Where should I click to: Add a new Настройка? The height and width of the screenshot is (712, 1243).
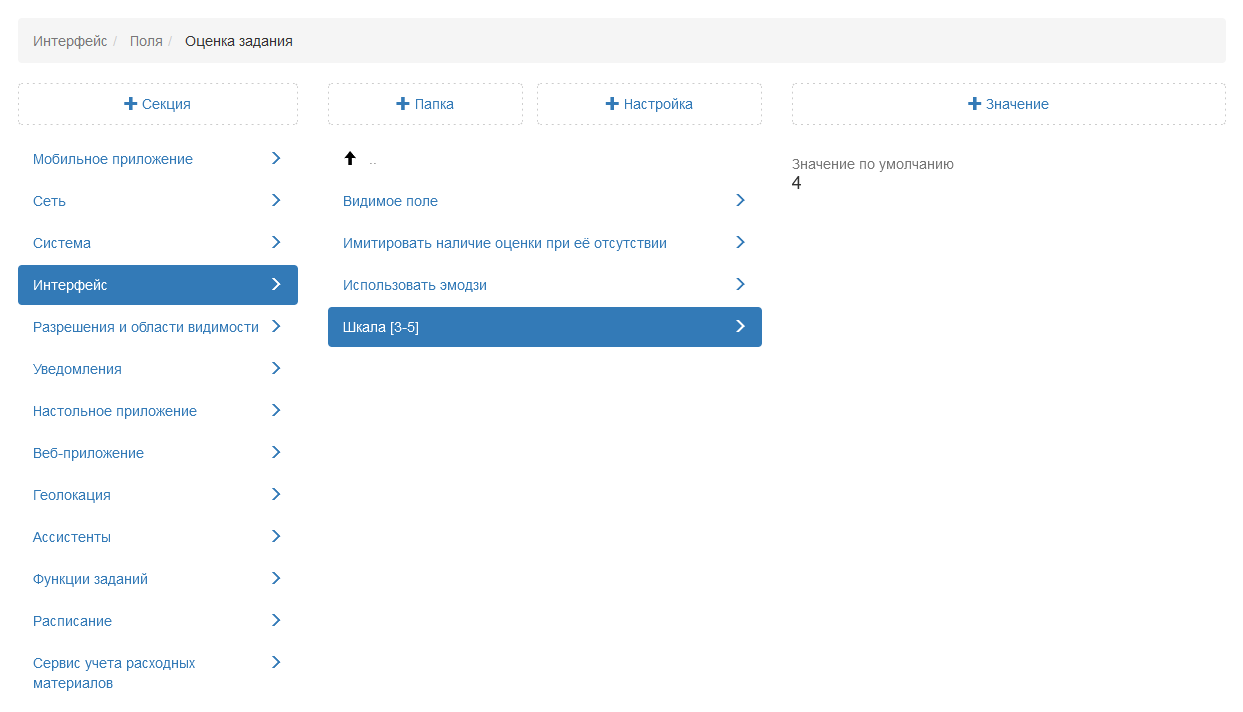point(649,104)
